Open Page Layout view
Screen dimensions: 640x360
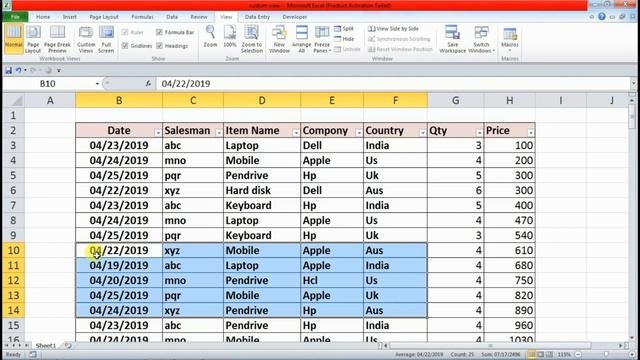(x=33, y=39)
